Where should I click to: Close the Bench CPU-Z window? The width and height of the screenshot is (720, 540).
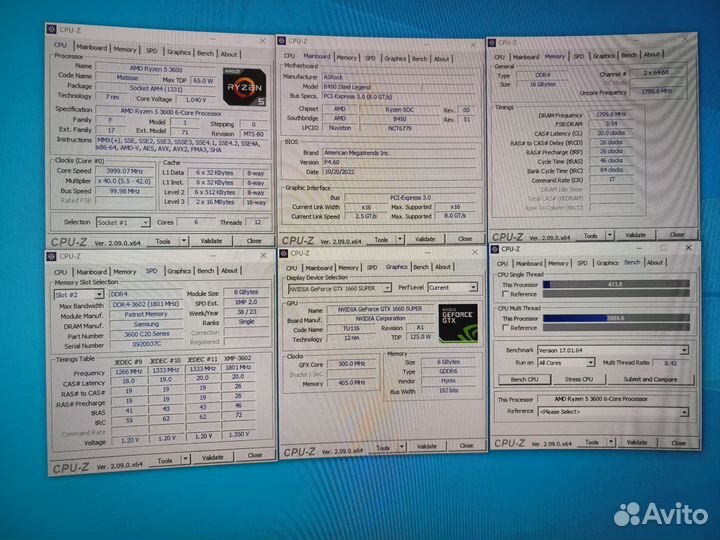(x=688, y=248)
